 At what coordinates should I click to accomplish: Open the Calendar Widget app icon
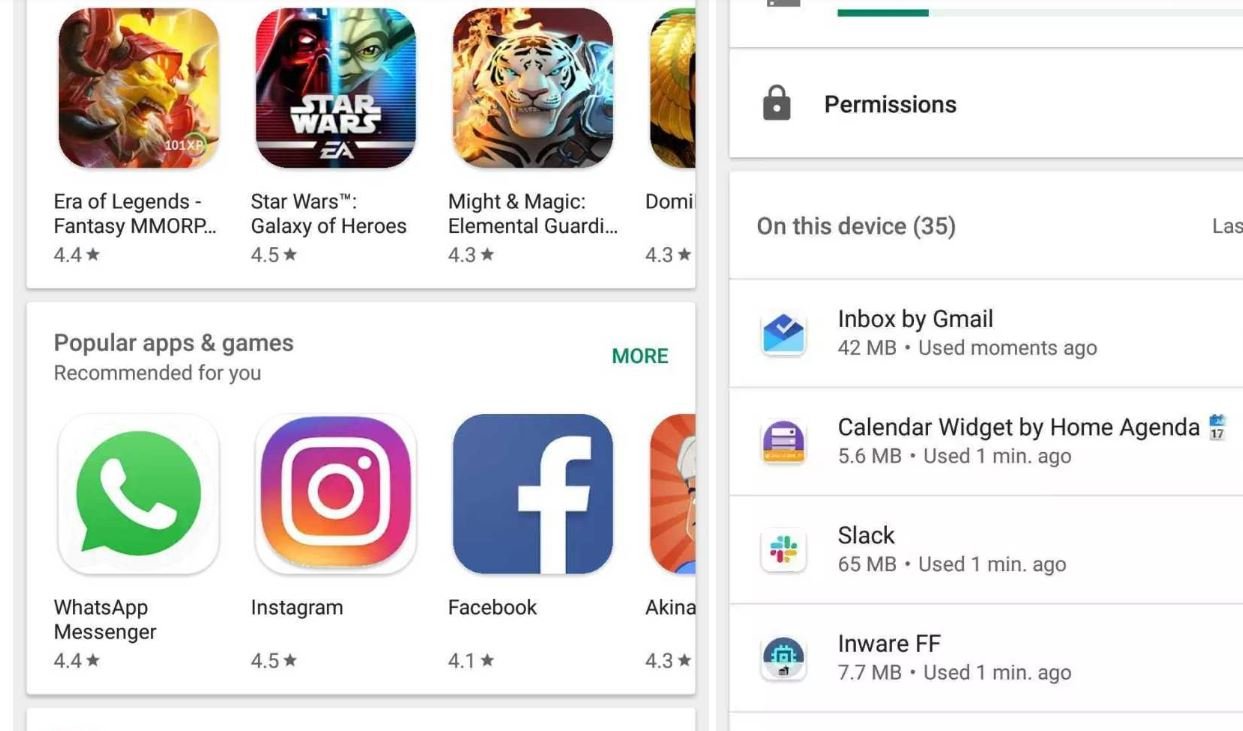point(783,442)
